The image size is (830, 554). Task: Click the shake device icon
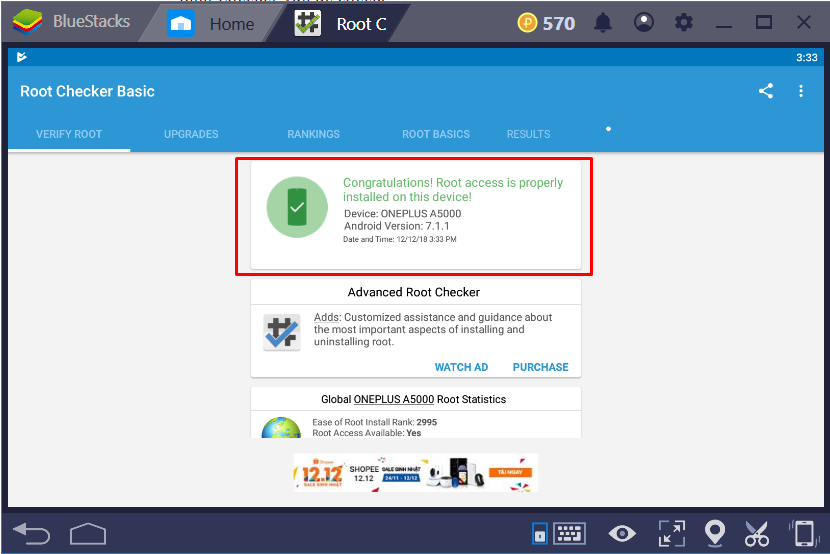804,533
